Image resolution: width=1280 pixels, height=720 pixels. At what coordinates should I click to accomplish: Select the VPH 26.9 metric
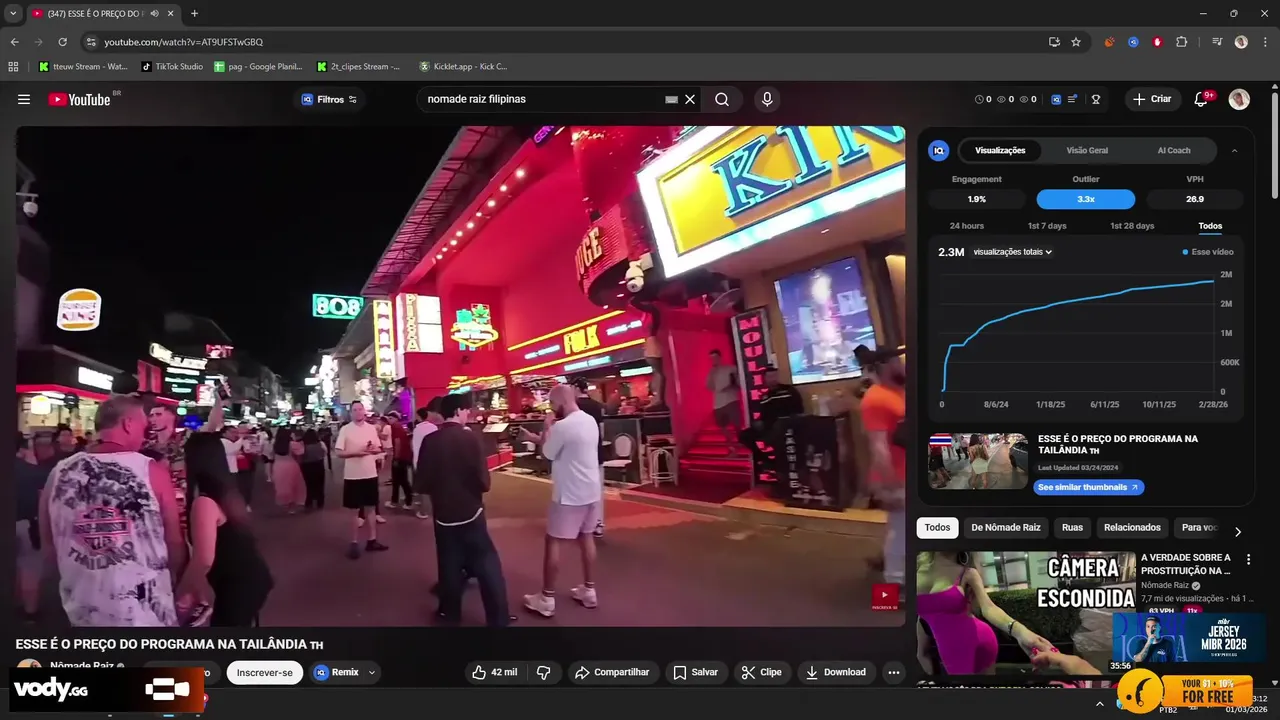[1195, 199]
